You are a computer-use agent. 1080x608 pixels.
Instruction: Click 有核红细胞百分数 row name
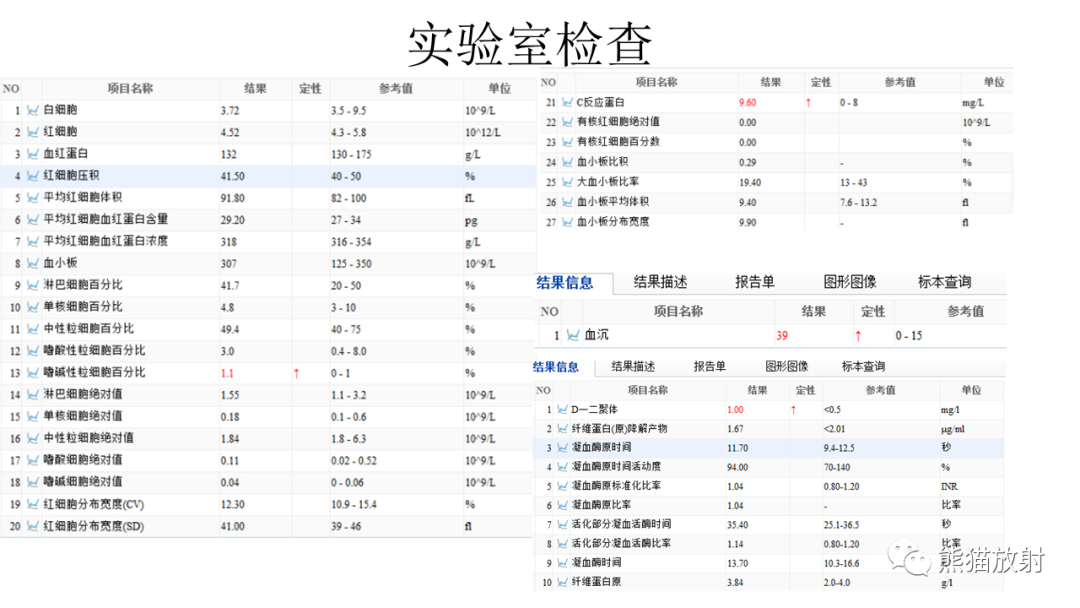pyautogui.click(x=618, y=142)
